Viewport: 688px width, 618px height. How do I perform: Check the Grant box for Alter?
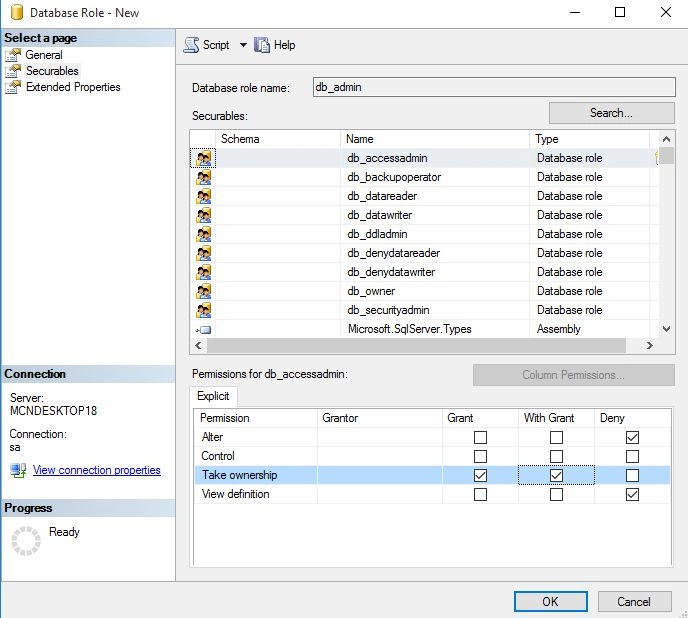[480, 437]
